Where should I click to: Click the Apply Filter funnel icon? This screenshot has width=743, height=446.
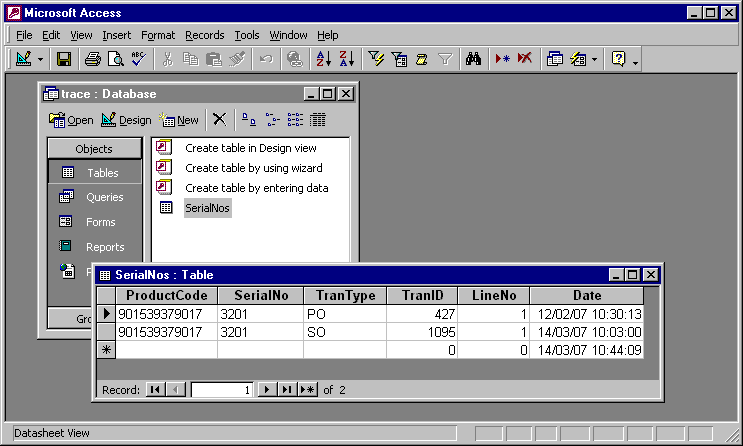pyautogui.click(x=445, y=59)
